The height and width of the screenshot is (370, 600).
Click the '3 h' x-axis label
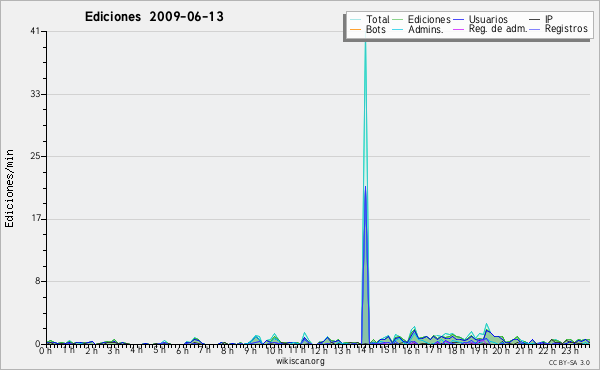pos(114,350)
